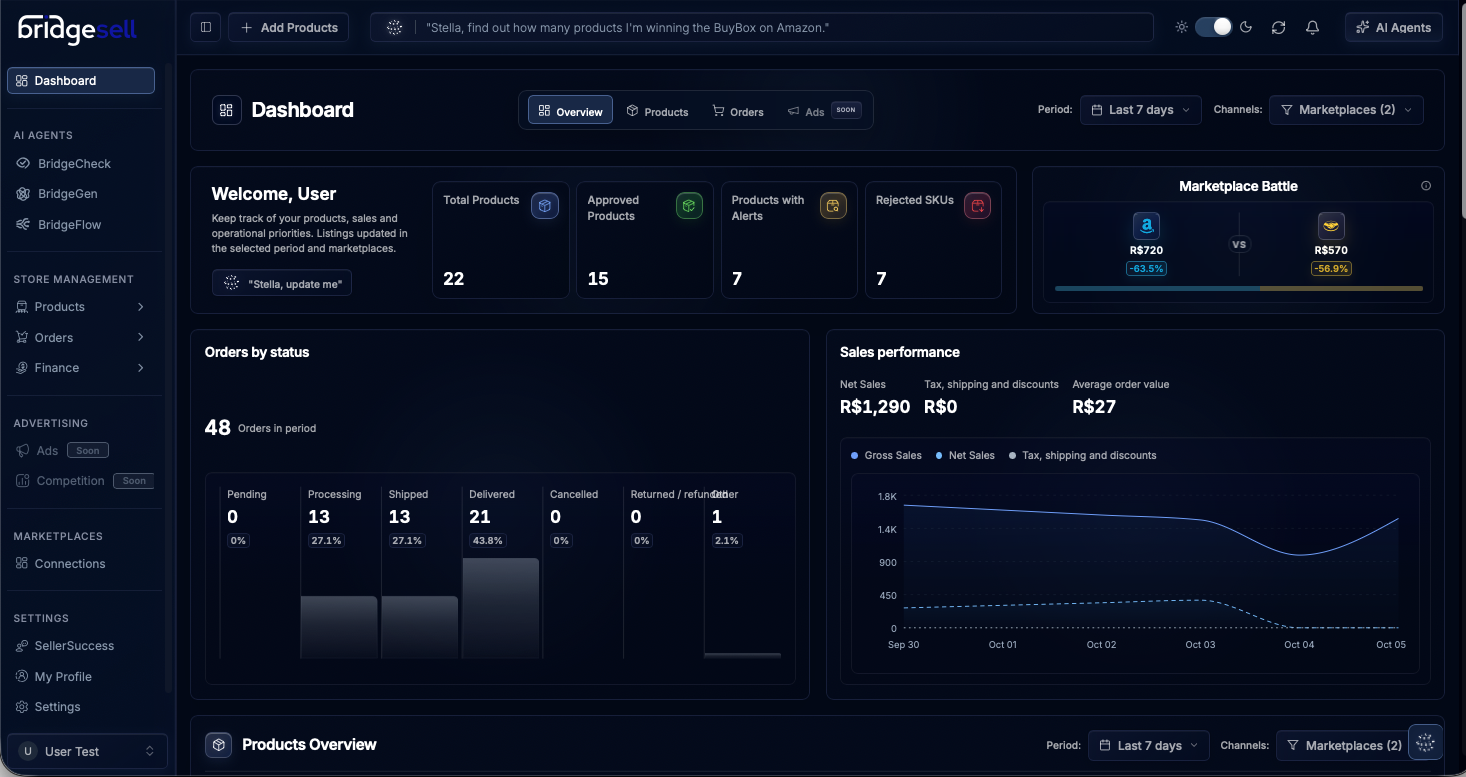Toggle Net Sales series in chart legend
Viewport: 1466px width, 777px height.
(x=965, y=455)
